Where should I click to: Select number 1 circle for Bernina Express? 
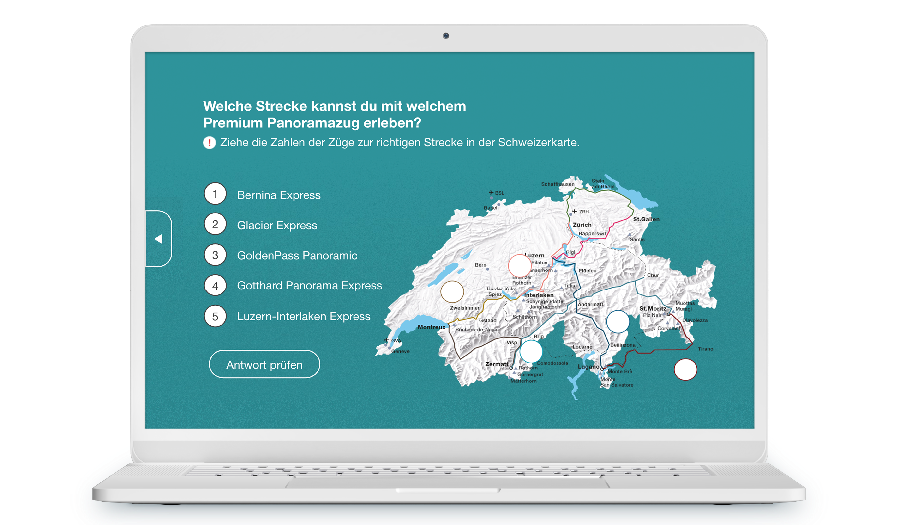tap(215, 194)
